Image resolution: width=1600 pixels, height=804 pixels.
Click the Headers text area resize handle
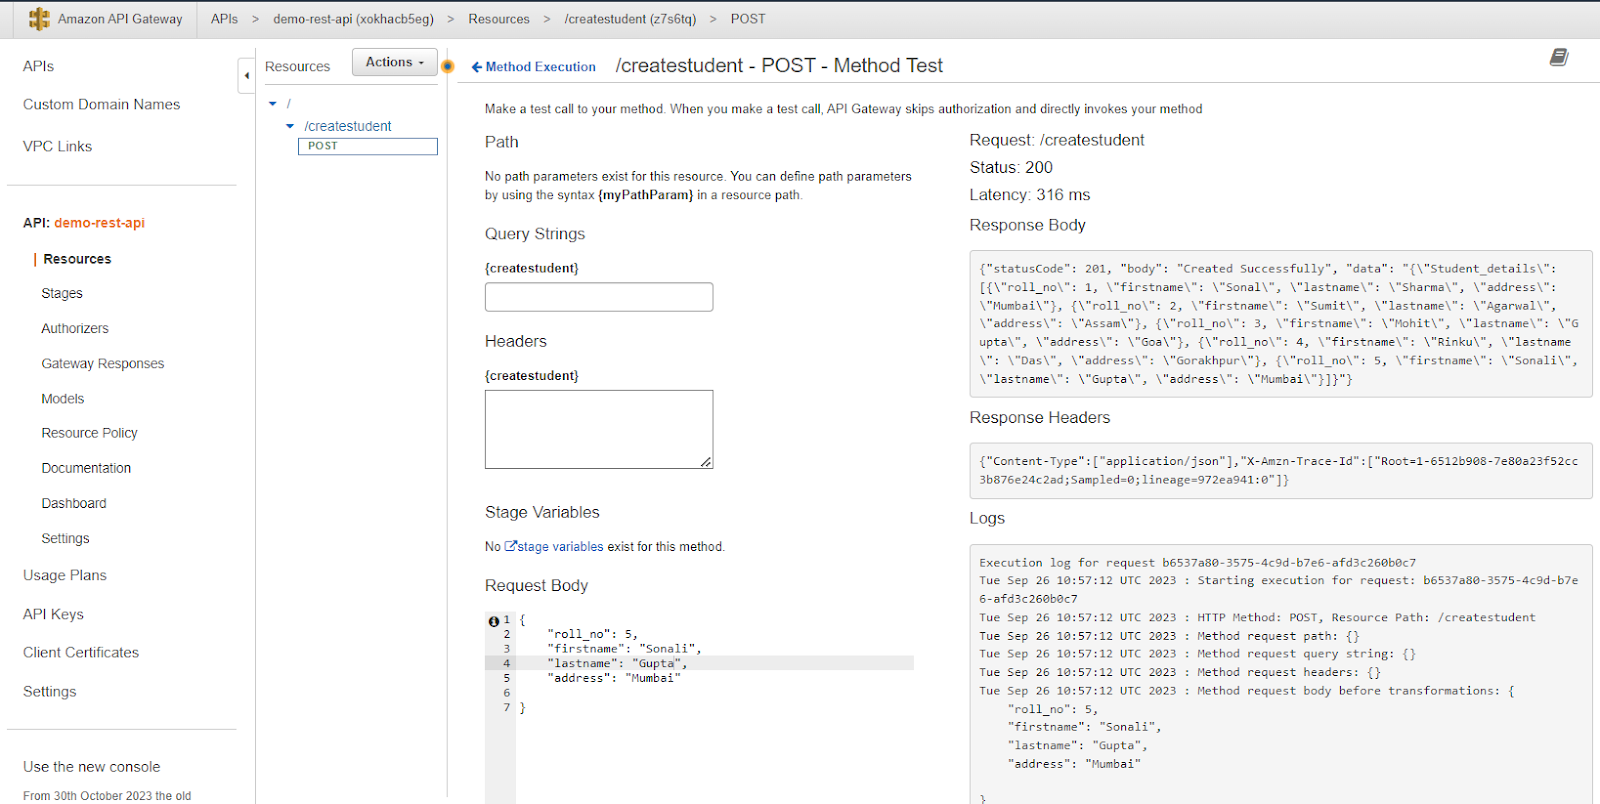(x=706, y=462)
